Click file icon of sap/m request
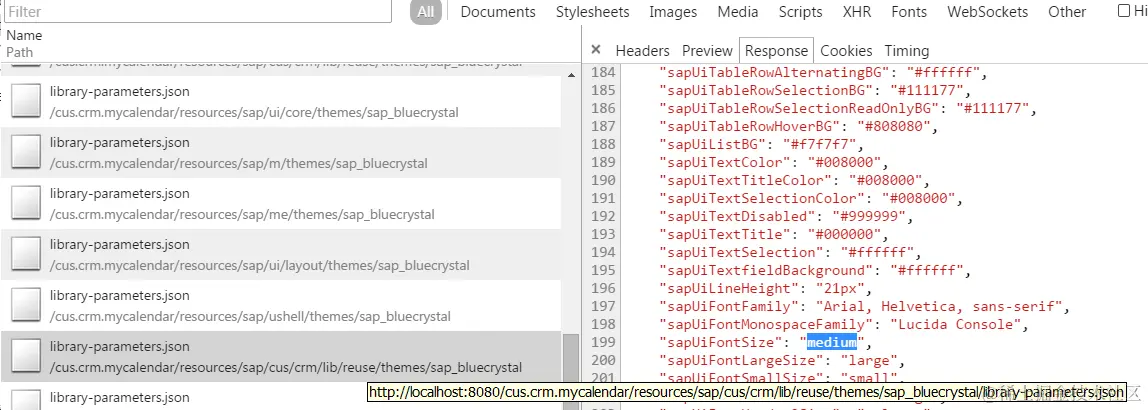 click(x=26, y=152)
